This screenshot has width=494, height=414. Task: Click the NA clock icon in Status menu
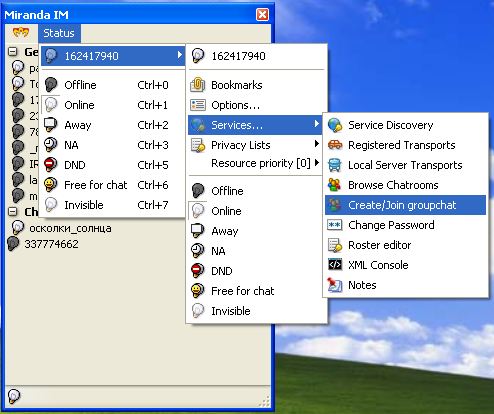(x=51, y=145)
